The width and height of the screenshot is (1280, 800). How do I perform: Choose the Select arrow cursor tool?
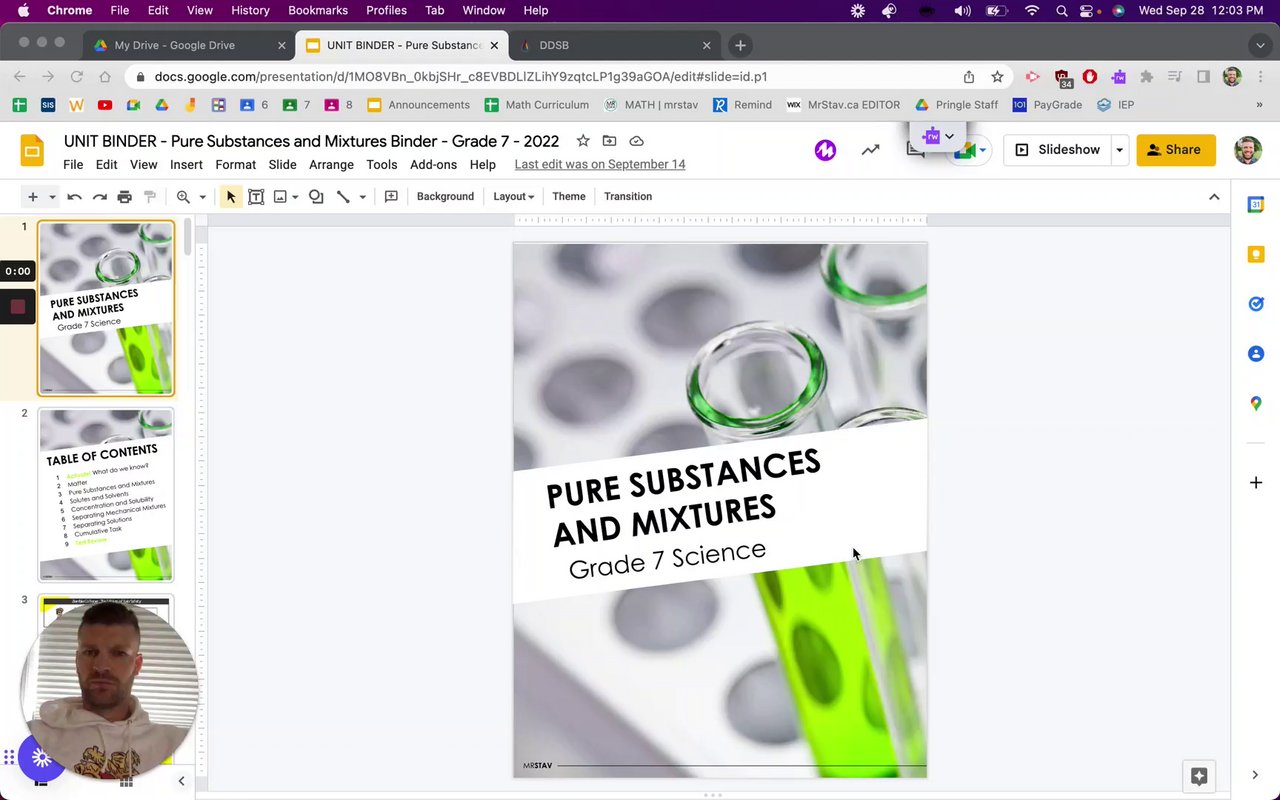(231, 197)
